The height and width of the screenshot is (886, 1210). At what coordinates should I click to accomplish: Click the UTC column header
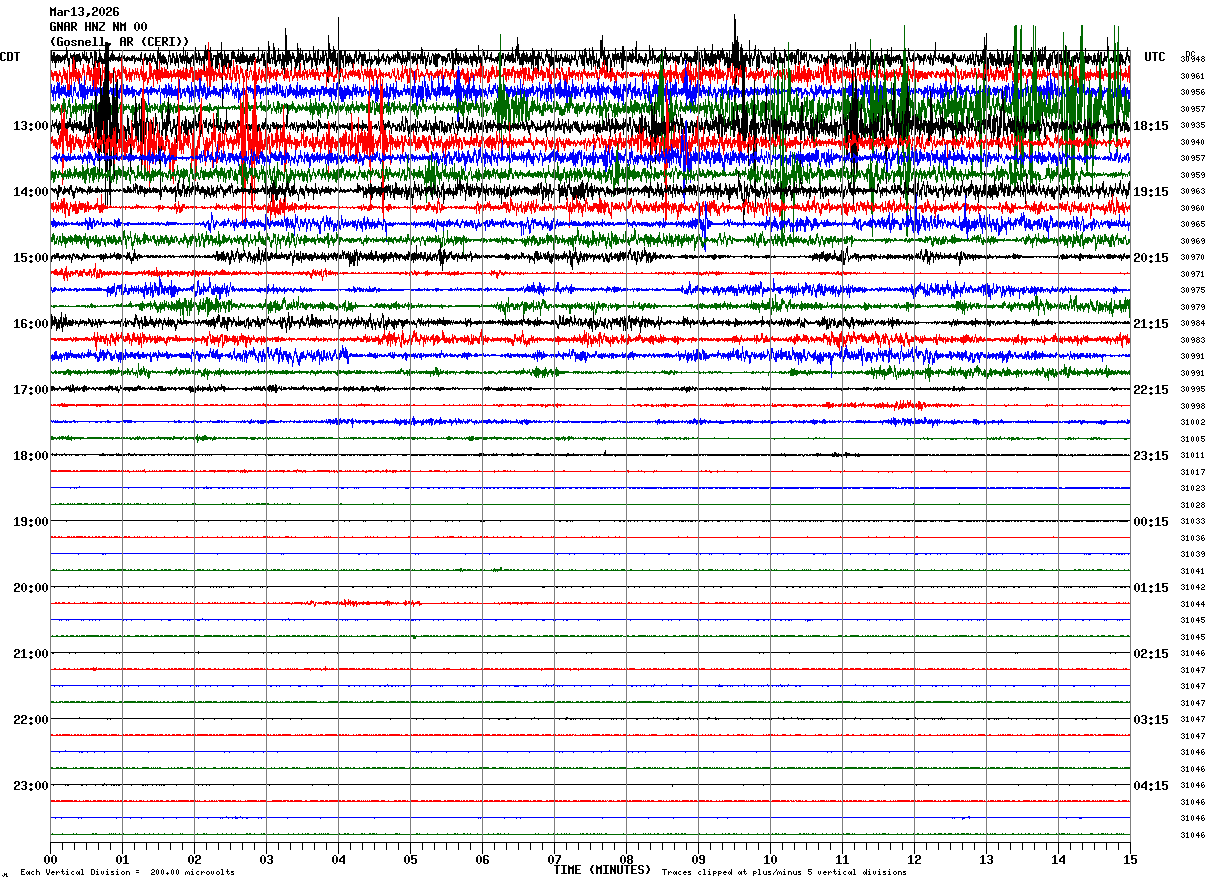pyautogui.click(x=1155, y=57)
